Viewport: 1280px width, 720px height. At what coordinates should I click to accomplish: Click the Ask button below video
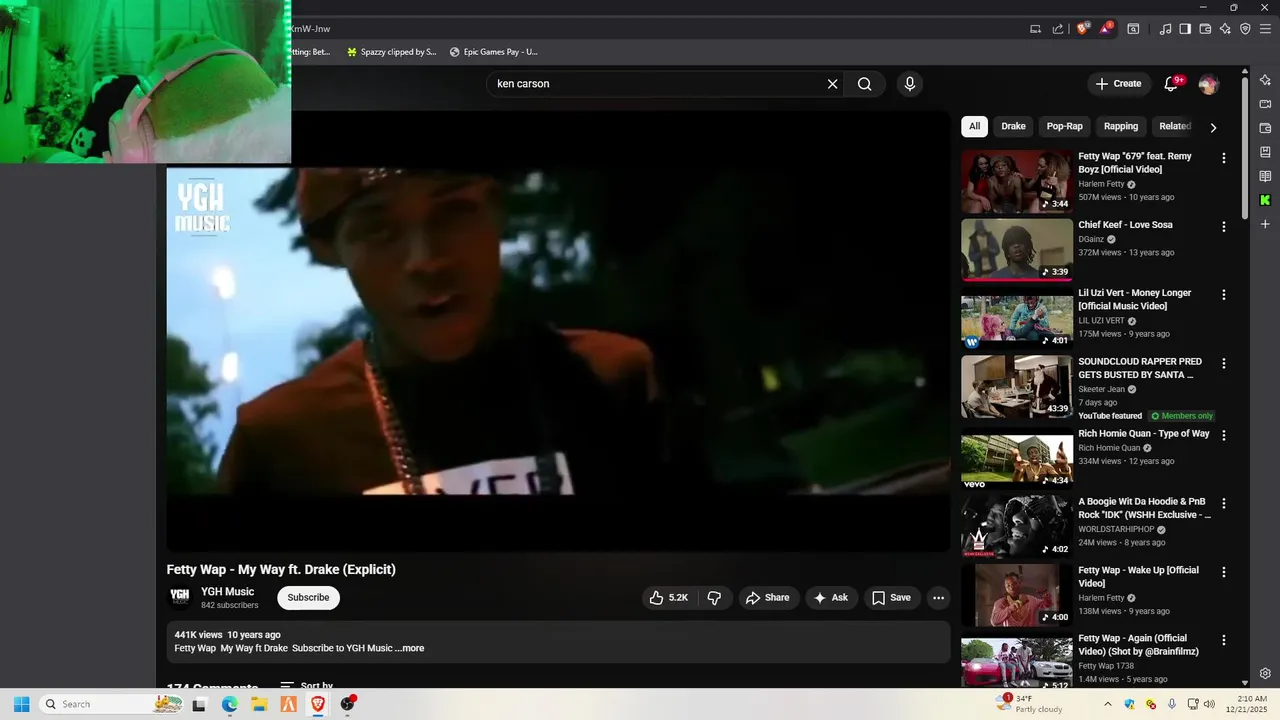coord(831,598)
